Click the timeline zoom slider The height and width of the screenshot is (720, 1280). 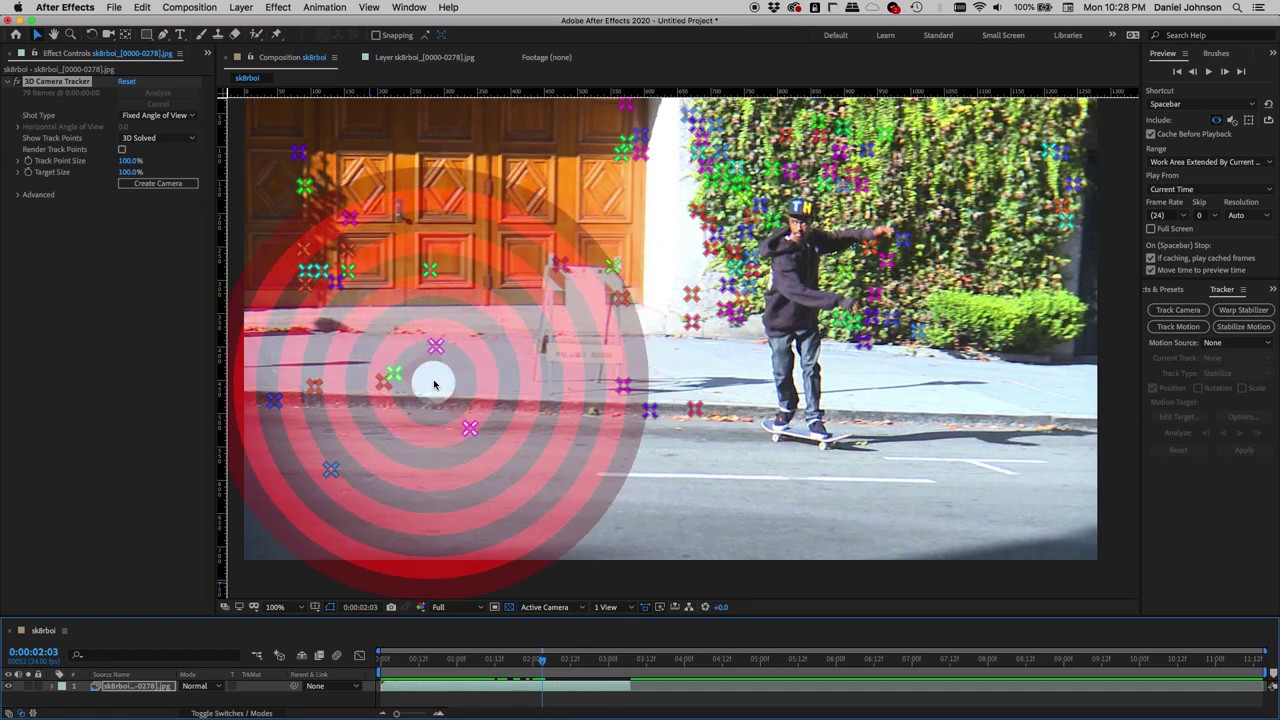point(396,713)
